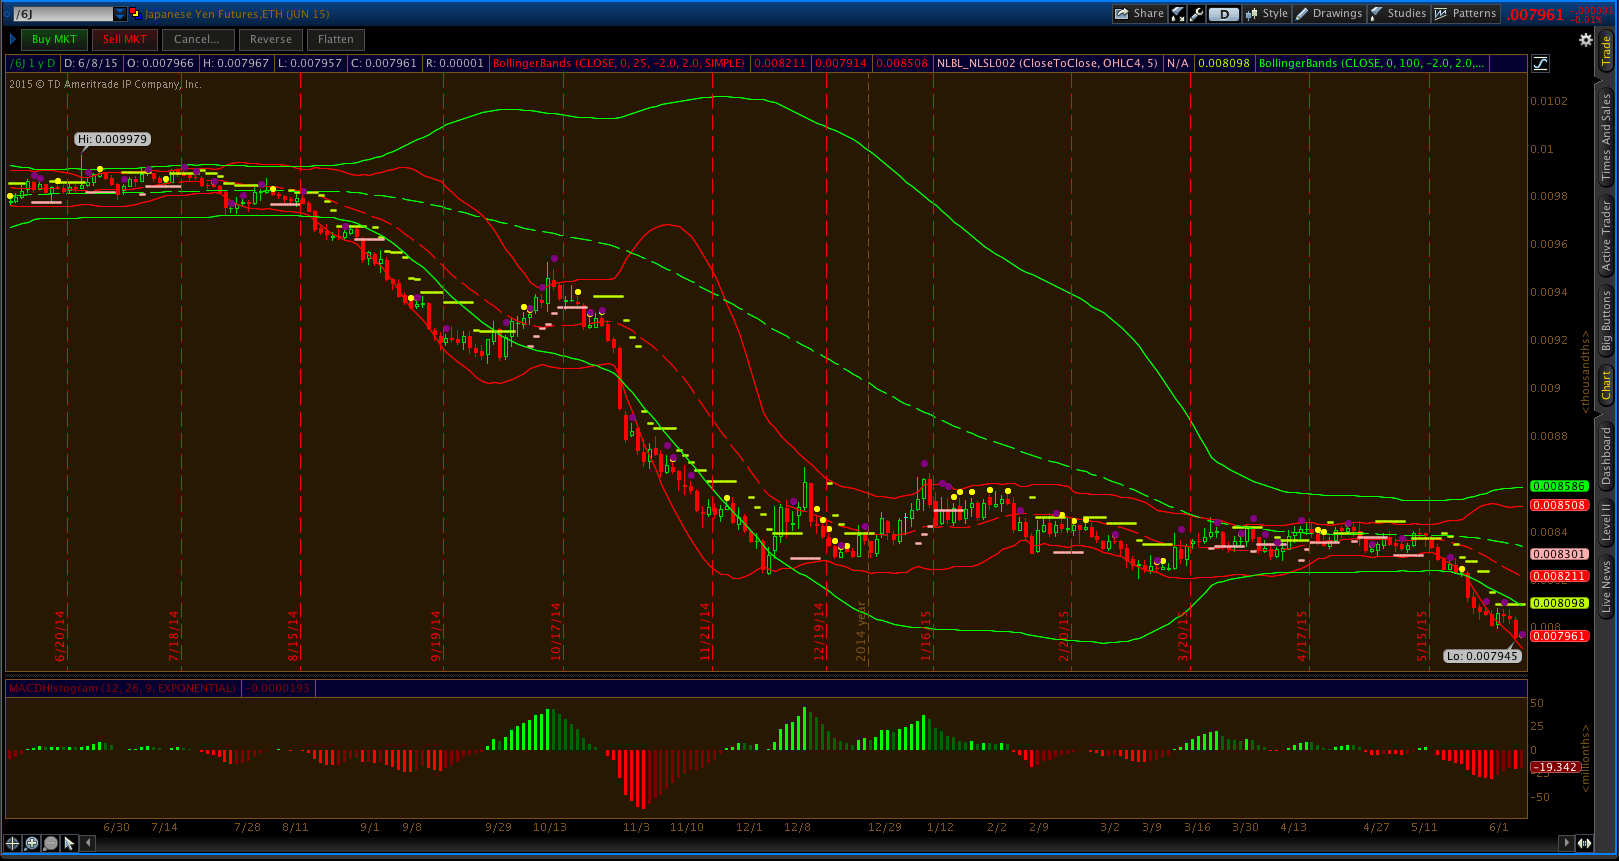Click scrollbar right arrow near bottom right
This screenshot has height=861, width=1619.
[1566, 843]
